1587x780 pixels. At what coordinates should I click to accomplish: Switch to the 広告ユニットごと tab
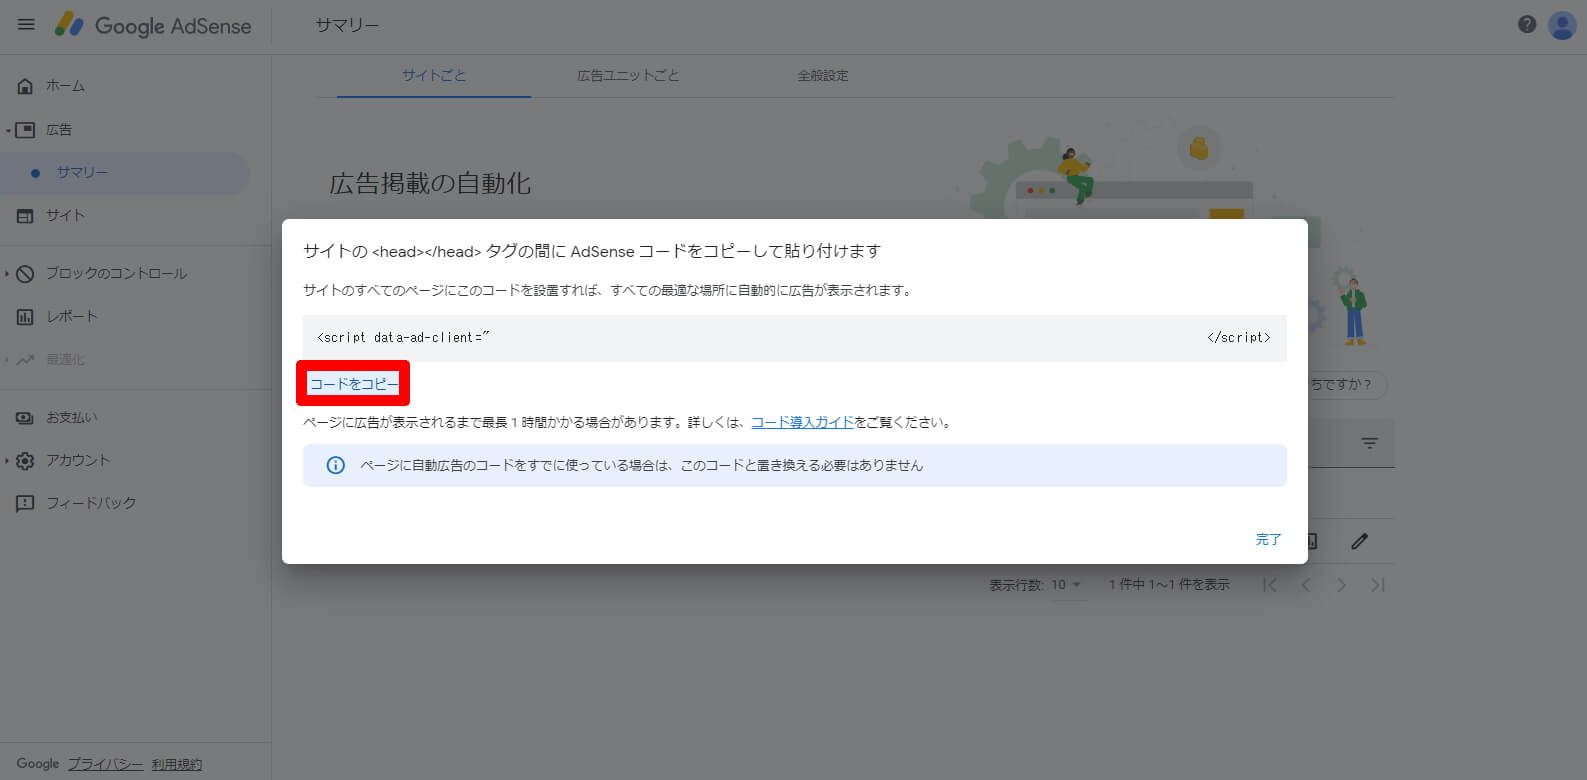628,75
